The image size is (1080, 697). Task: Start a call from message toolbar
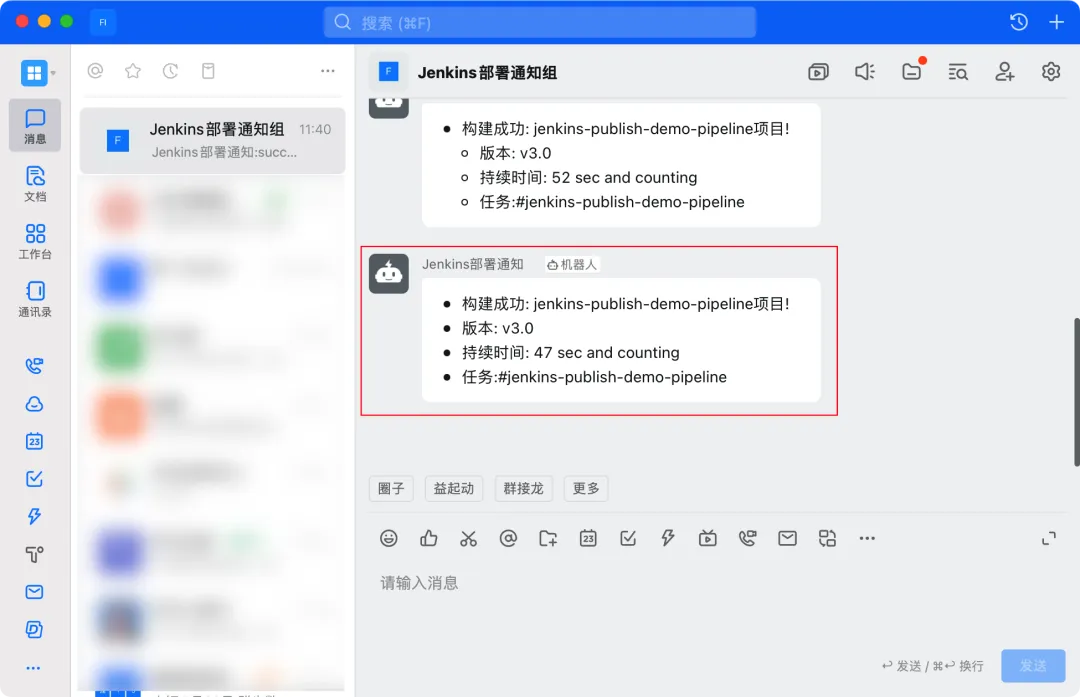pos(747,539)
